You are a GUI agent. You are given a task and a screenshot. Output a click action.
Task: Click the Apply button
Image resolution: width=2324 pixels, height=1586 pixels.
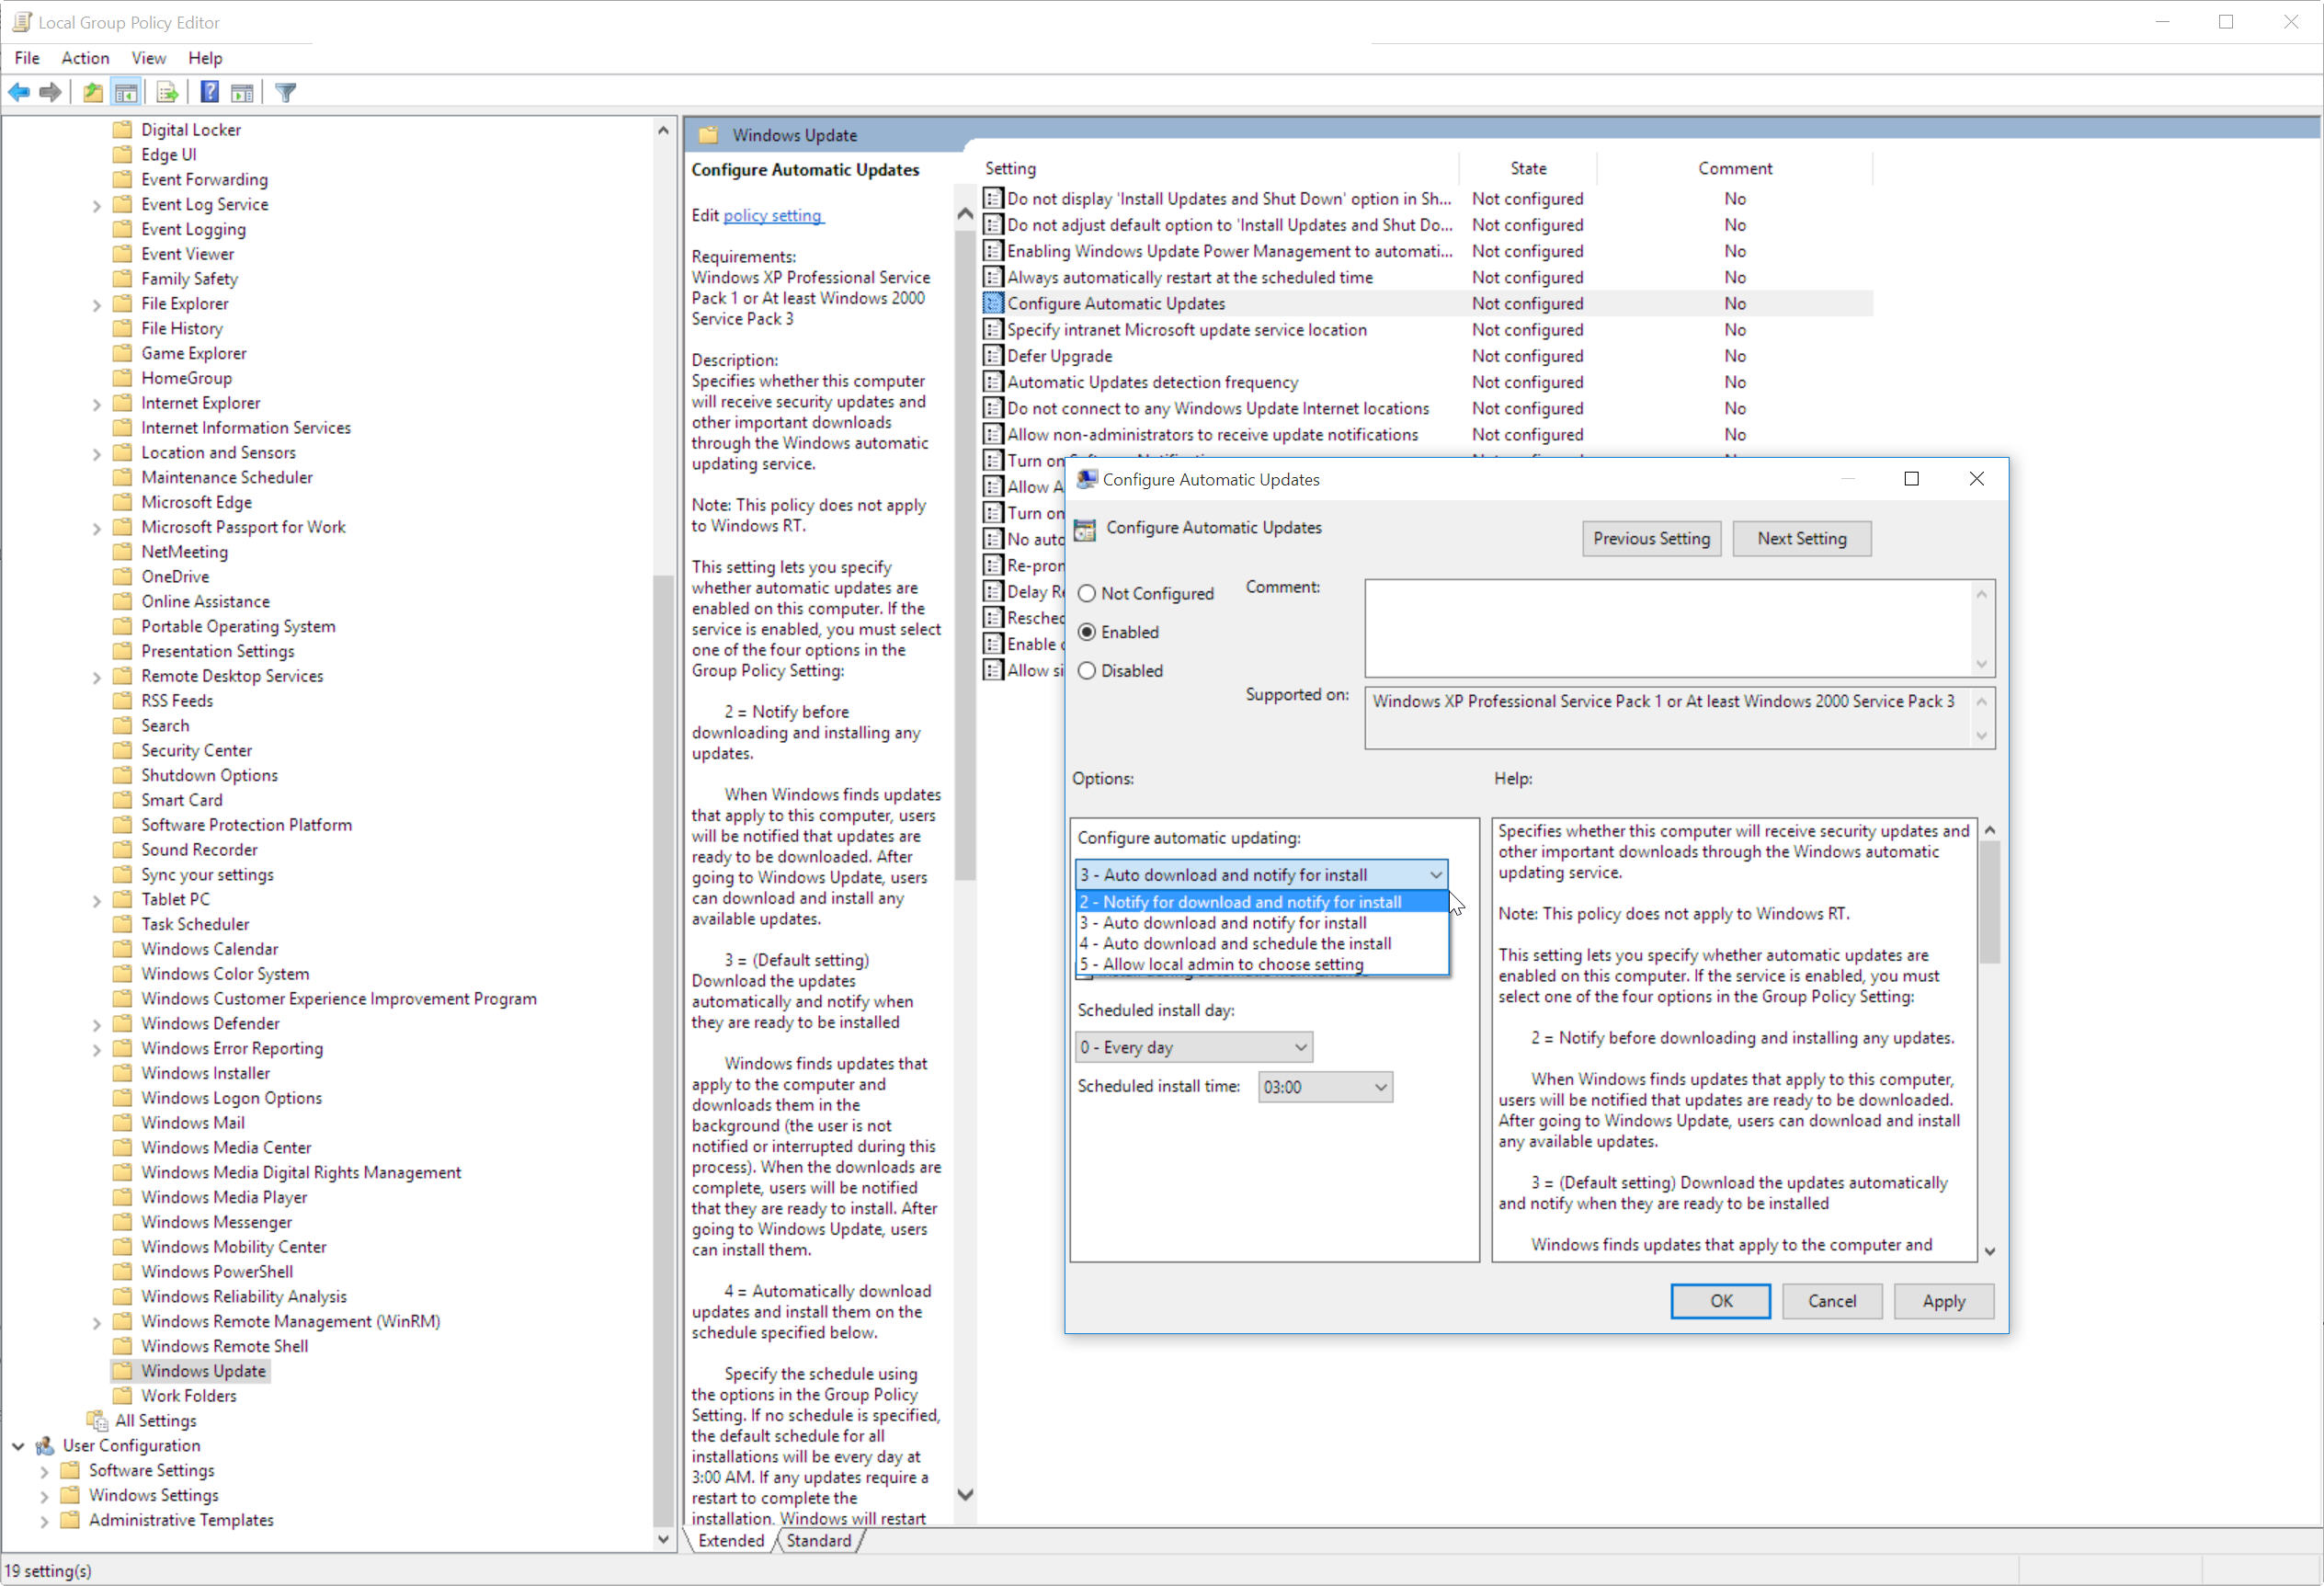1942,1300
